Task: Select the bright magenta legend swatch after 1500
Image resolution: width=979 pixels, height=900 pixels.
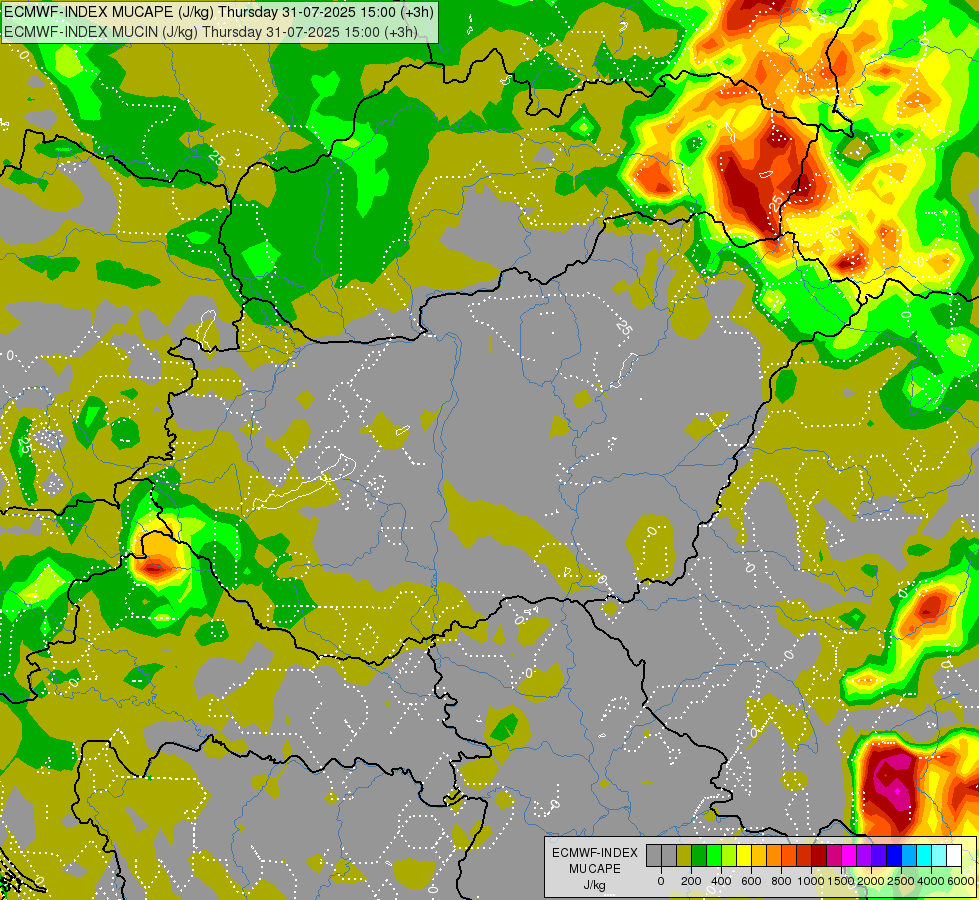Action: click(x=849, y=856)
